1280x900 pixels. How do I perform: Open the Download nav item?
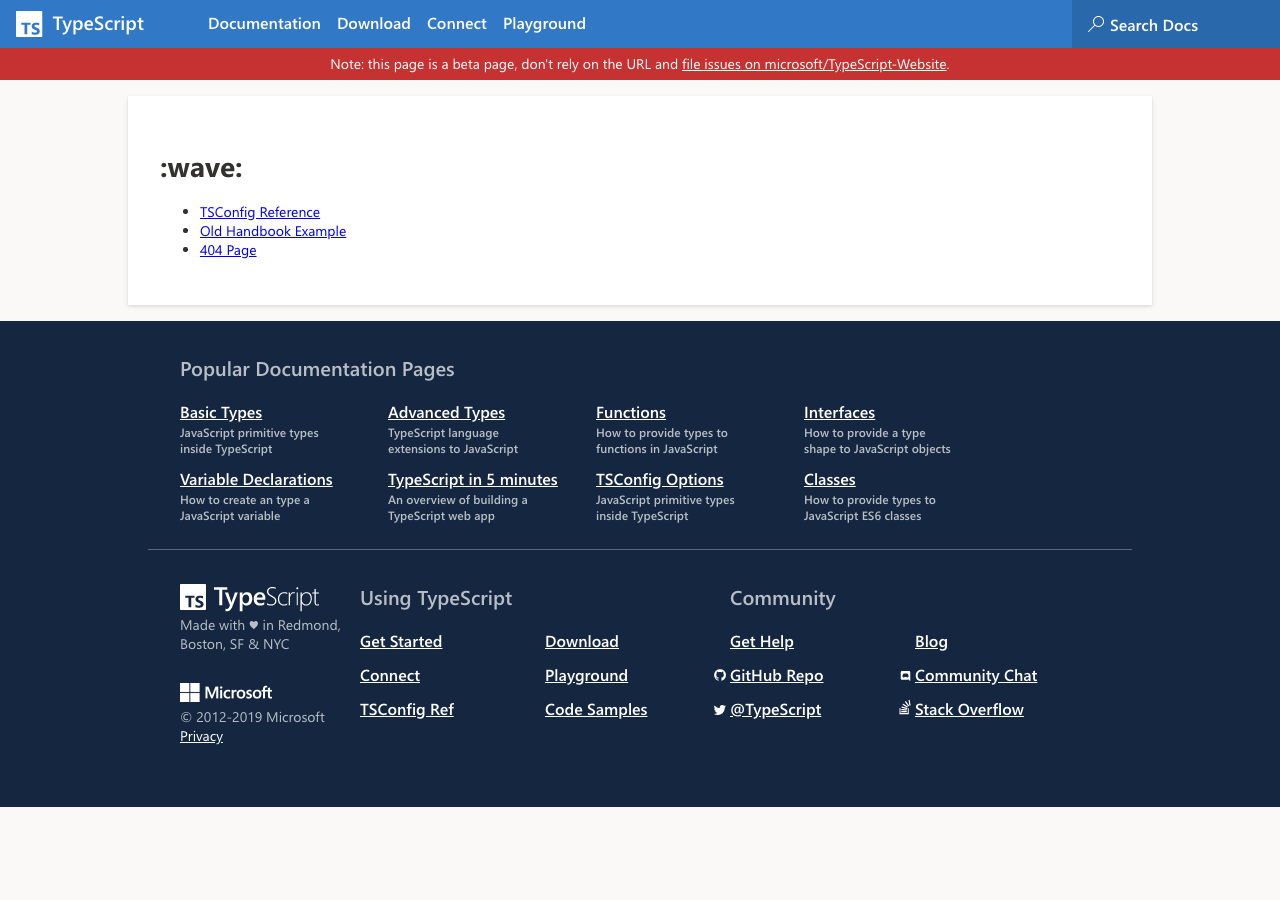click(374, 24)
